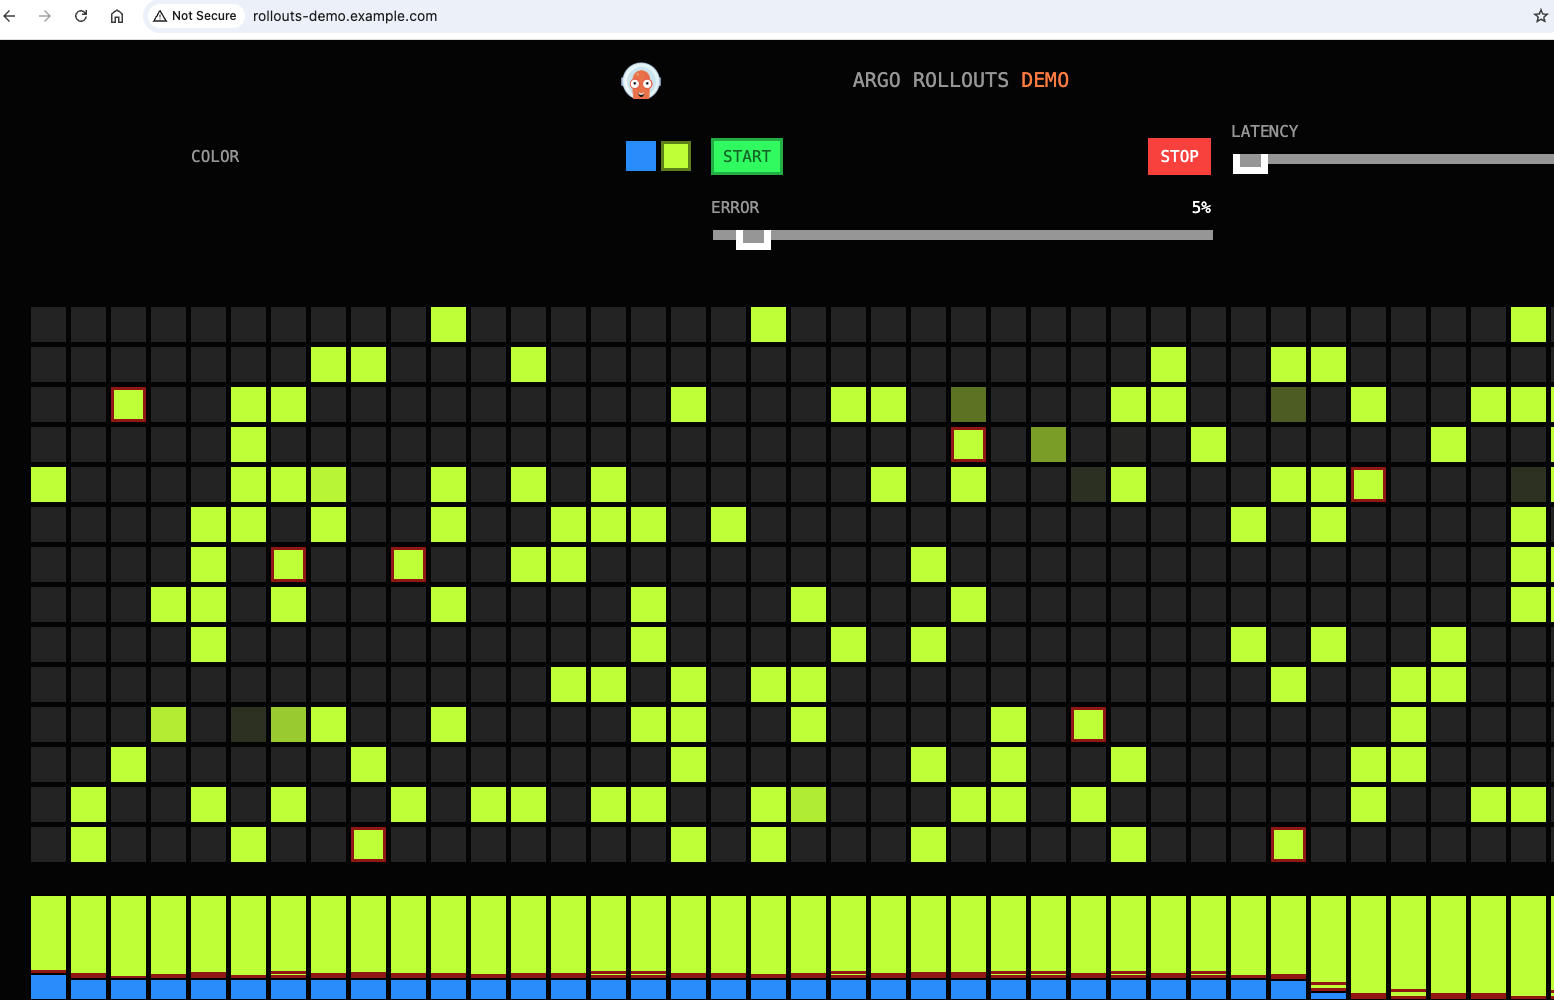Click the COLOR label
The image size is (1554, 1000).
point(215,156)
